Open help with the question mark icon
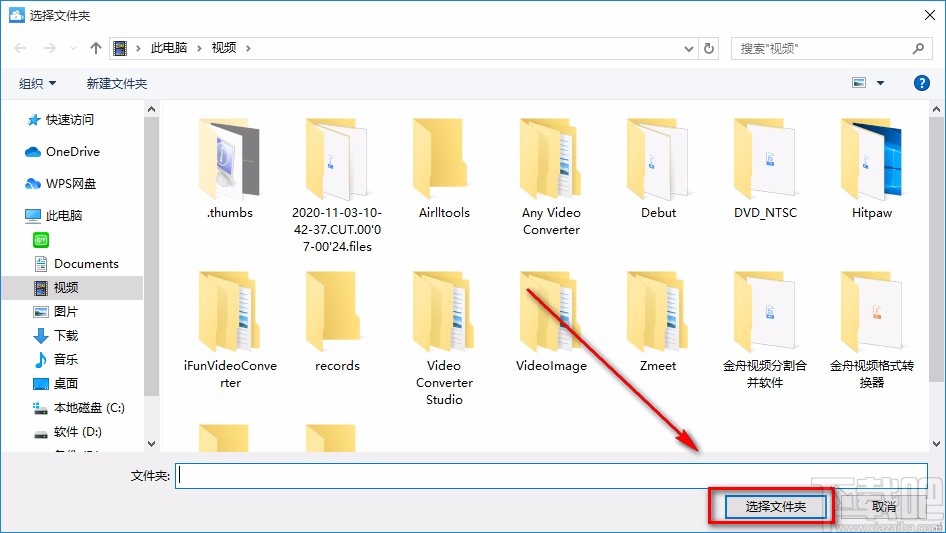The image size is (946, 533). tap(921, 83)
